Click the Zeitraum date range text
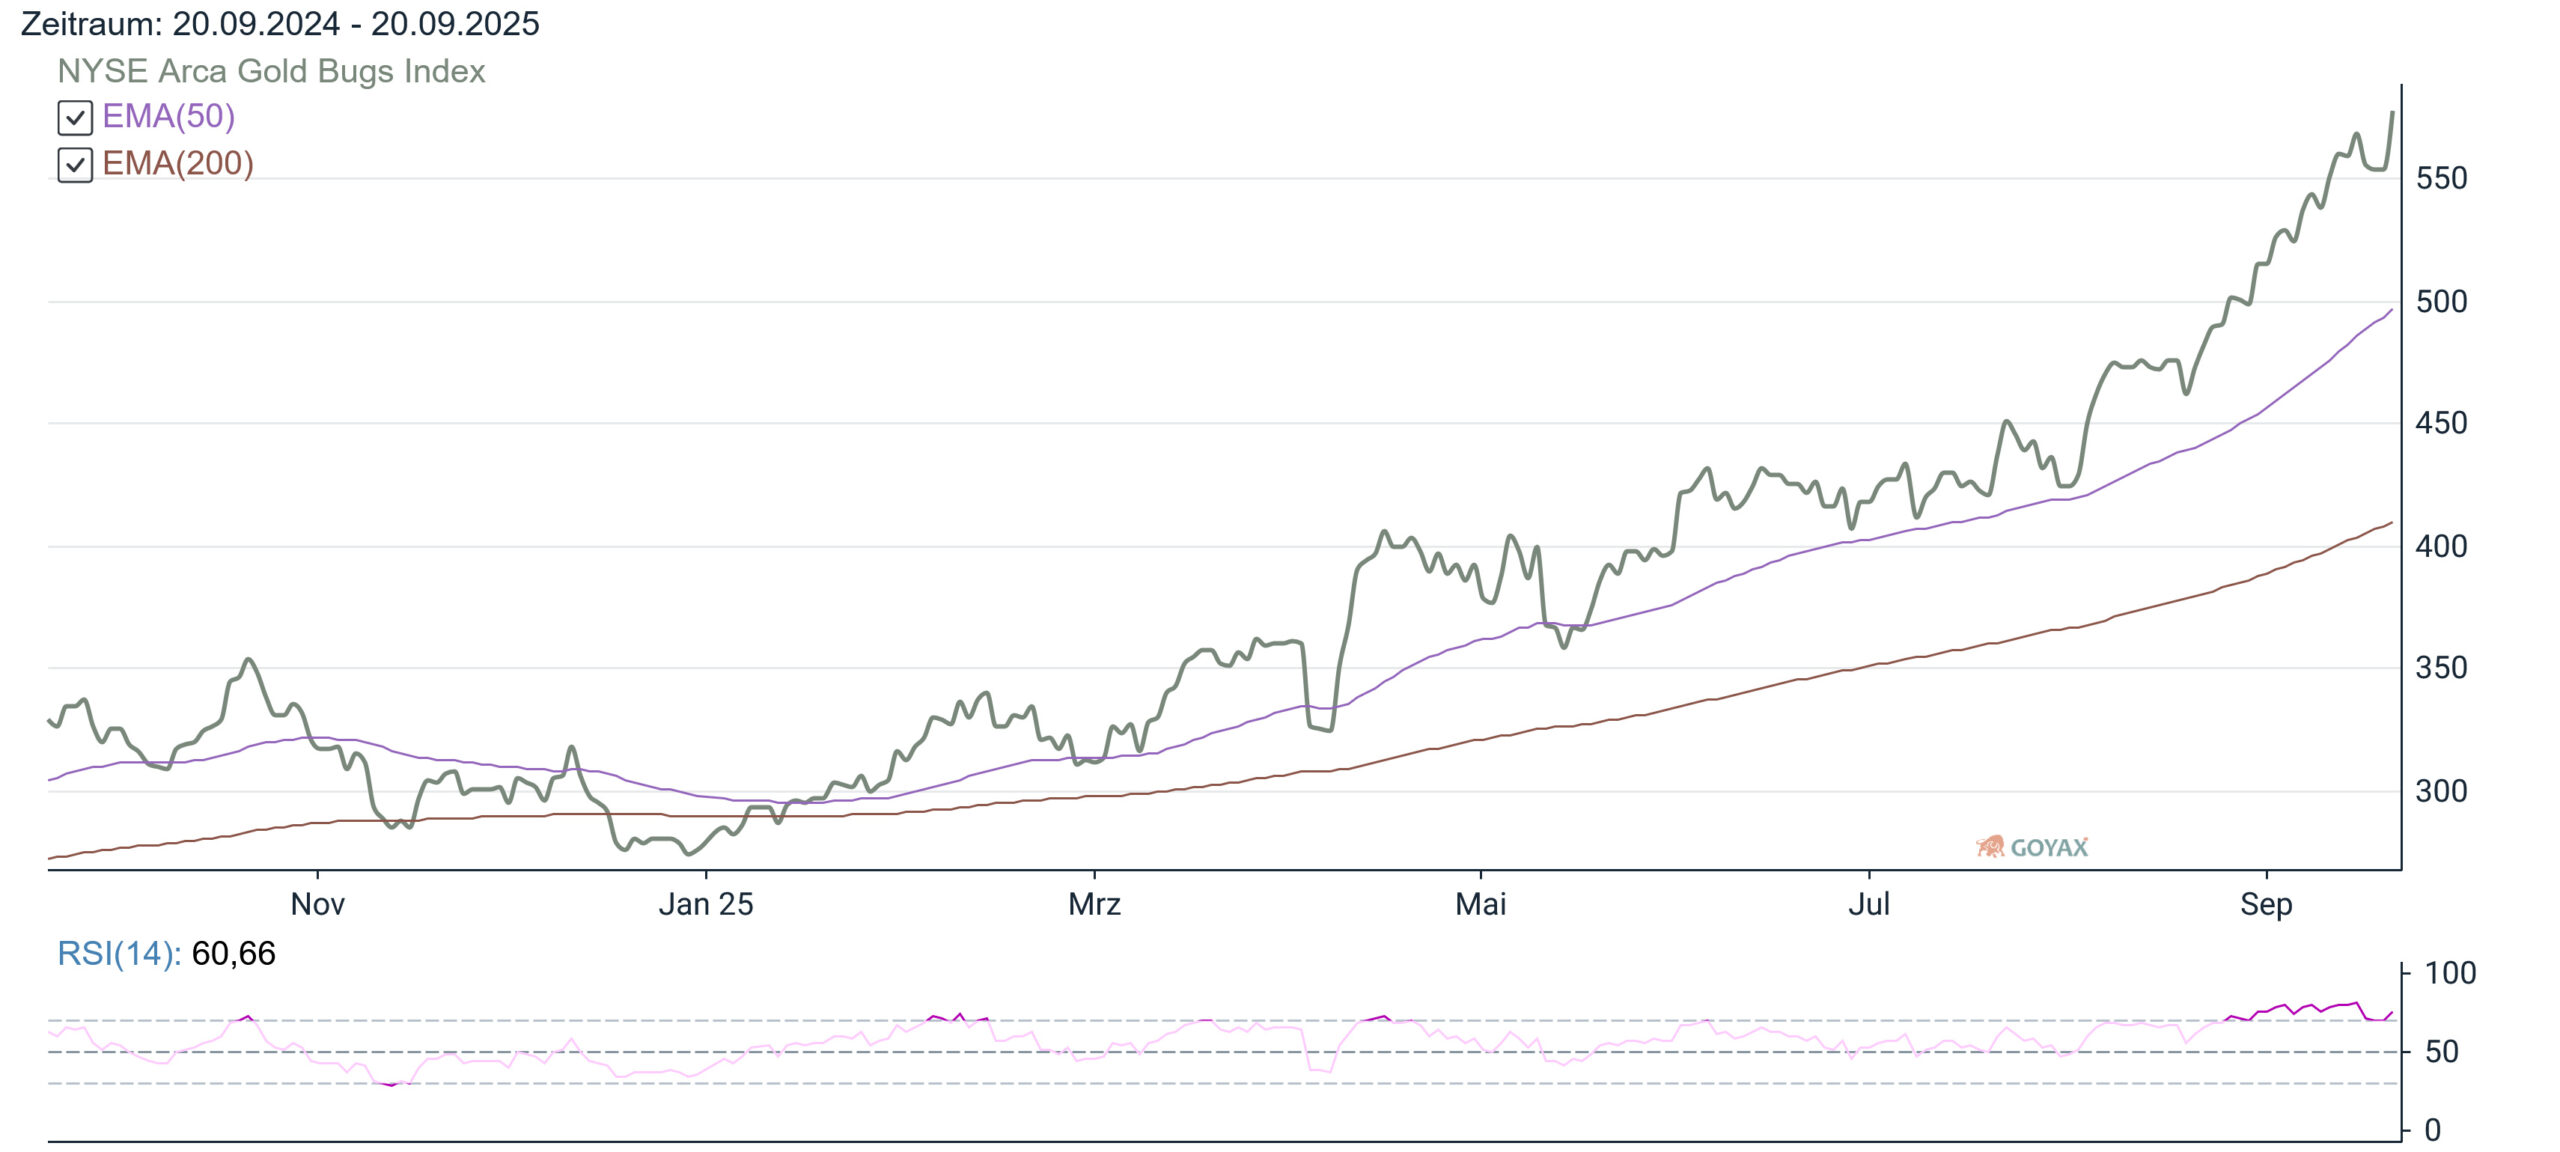Image resolution: width=2560 pixels, height=1152 pixels. (280, 24)
